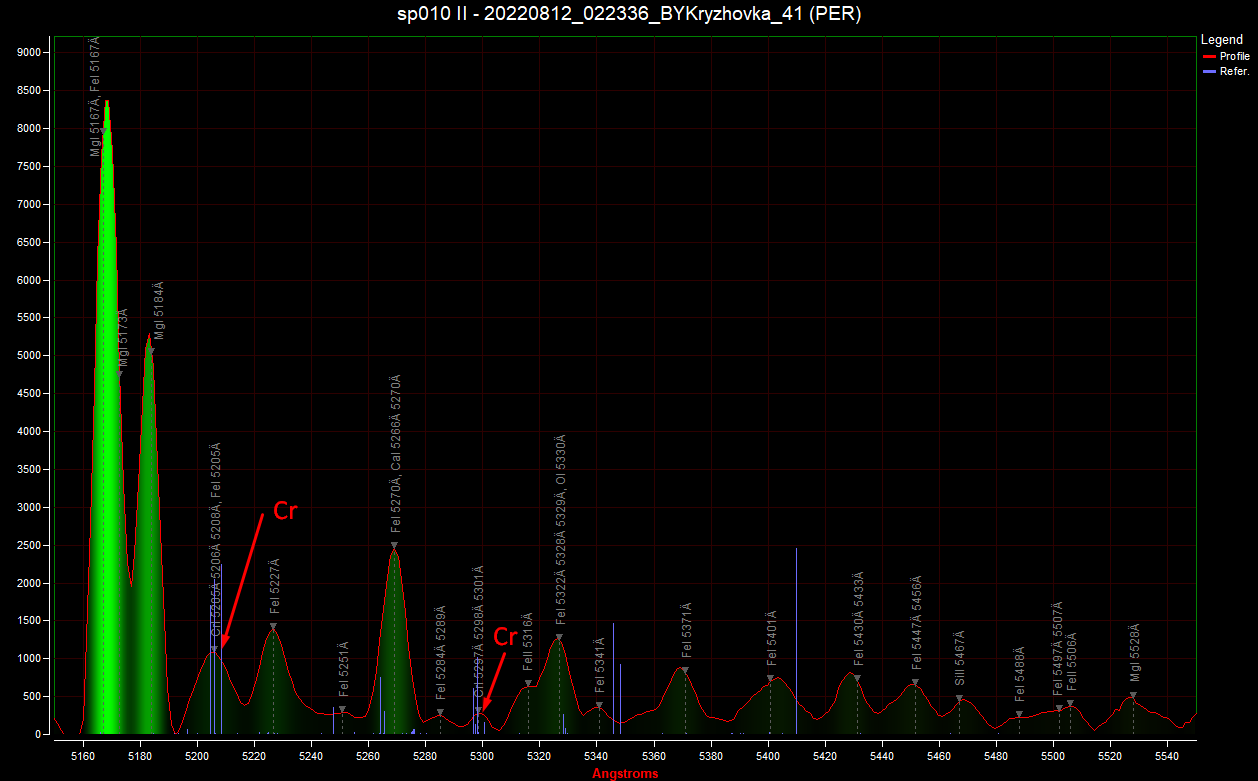Click the FeI 5227Å peak label
1258x781 pixels.
[275, 586]
